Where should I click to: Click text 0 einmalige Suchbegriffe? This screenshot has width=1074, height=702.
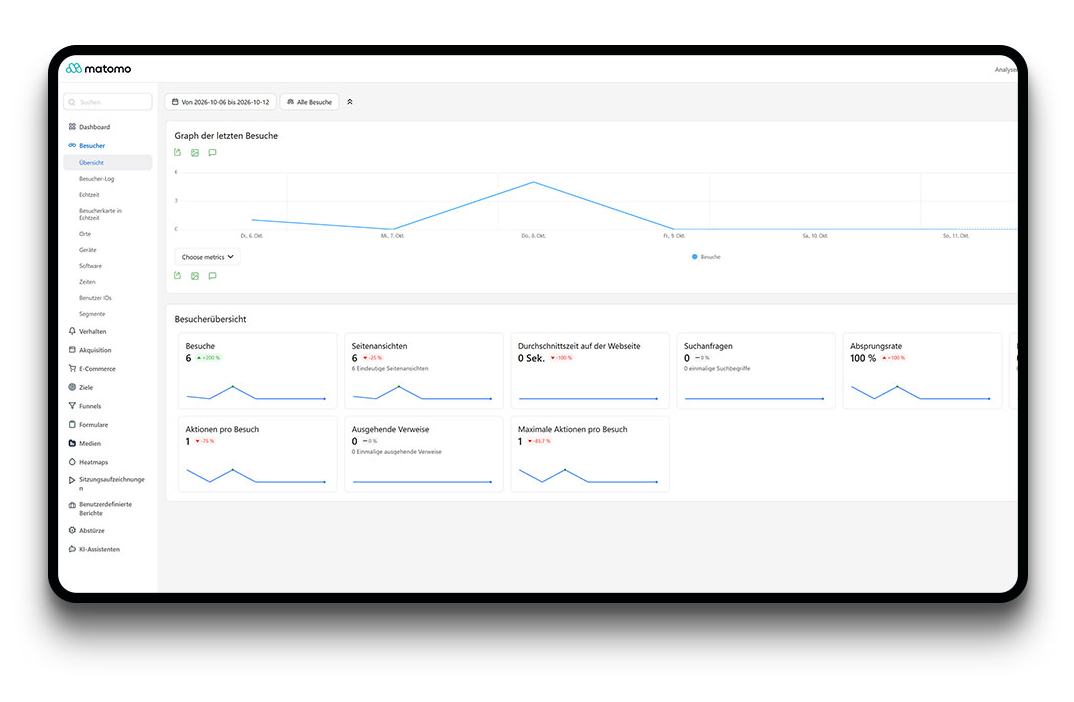point(717,368)
